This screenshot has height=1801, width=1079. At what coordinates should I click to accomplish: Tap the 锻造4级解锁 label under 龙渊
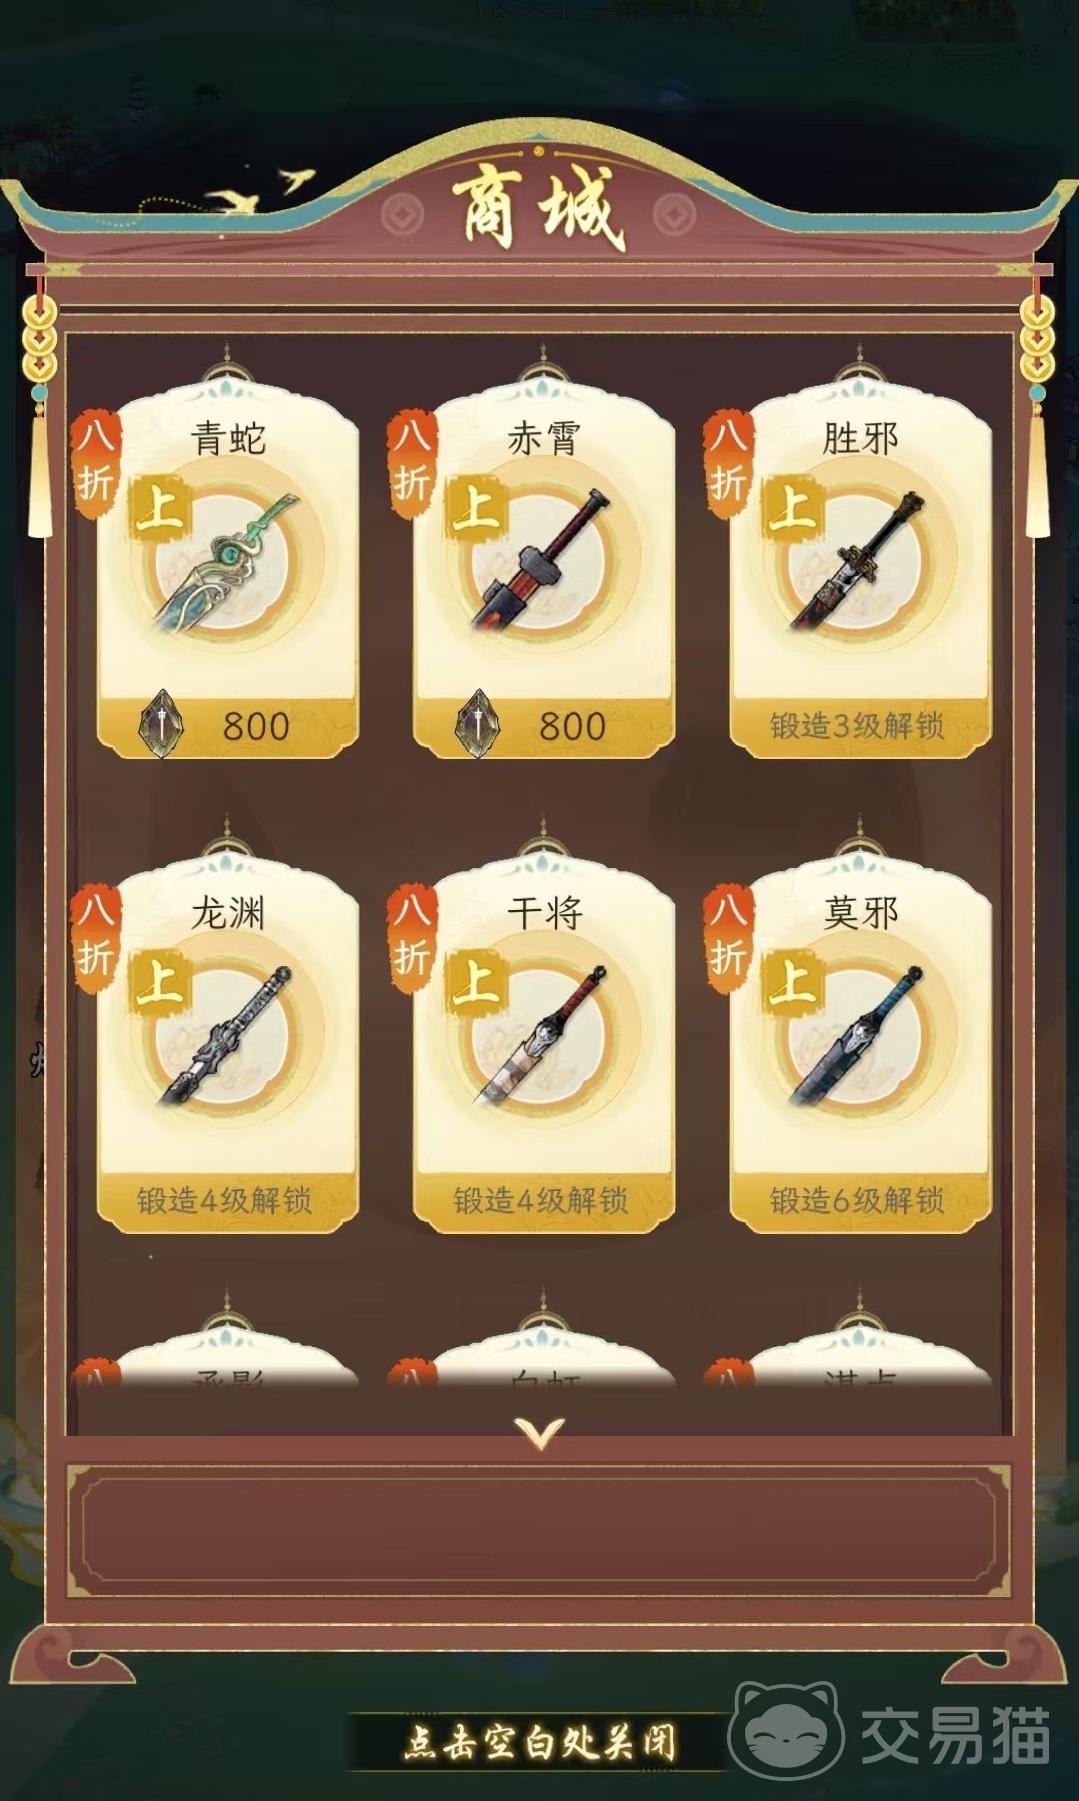coord(224,1199)
